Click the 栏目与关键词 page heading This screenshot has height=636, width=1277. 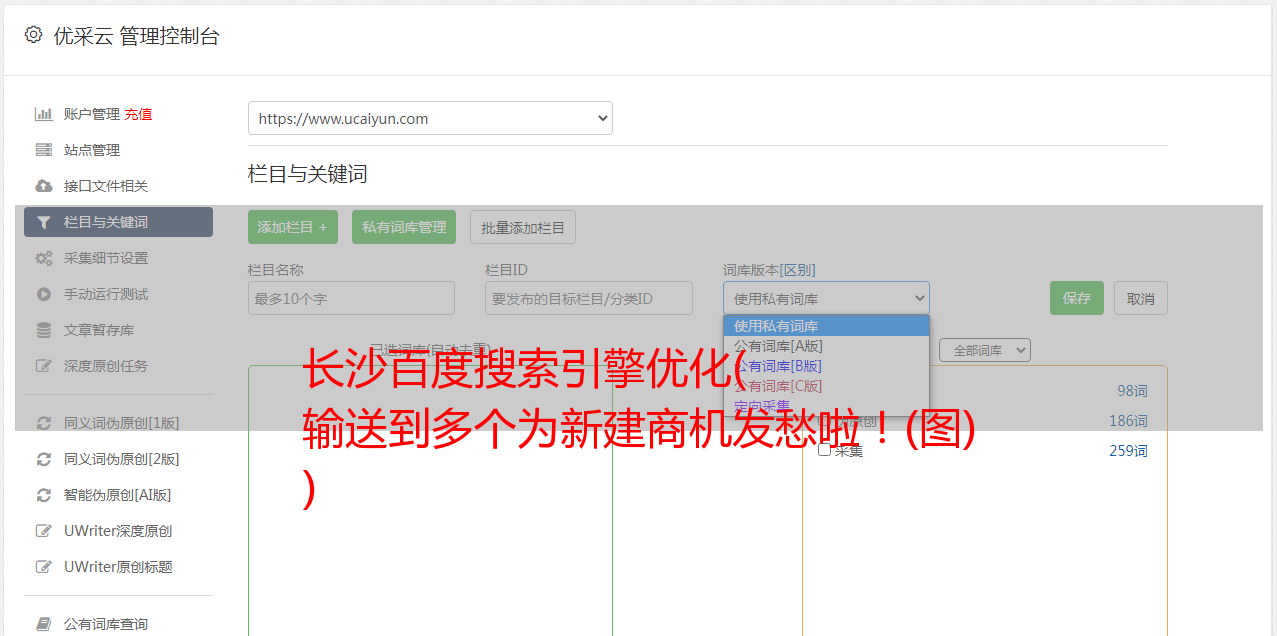[308, 174]
